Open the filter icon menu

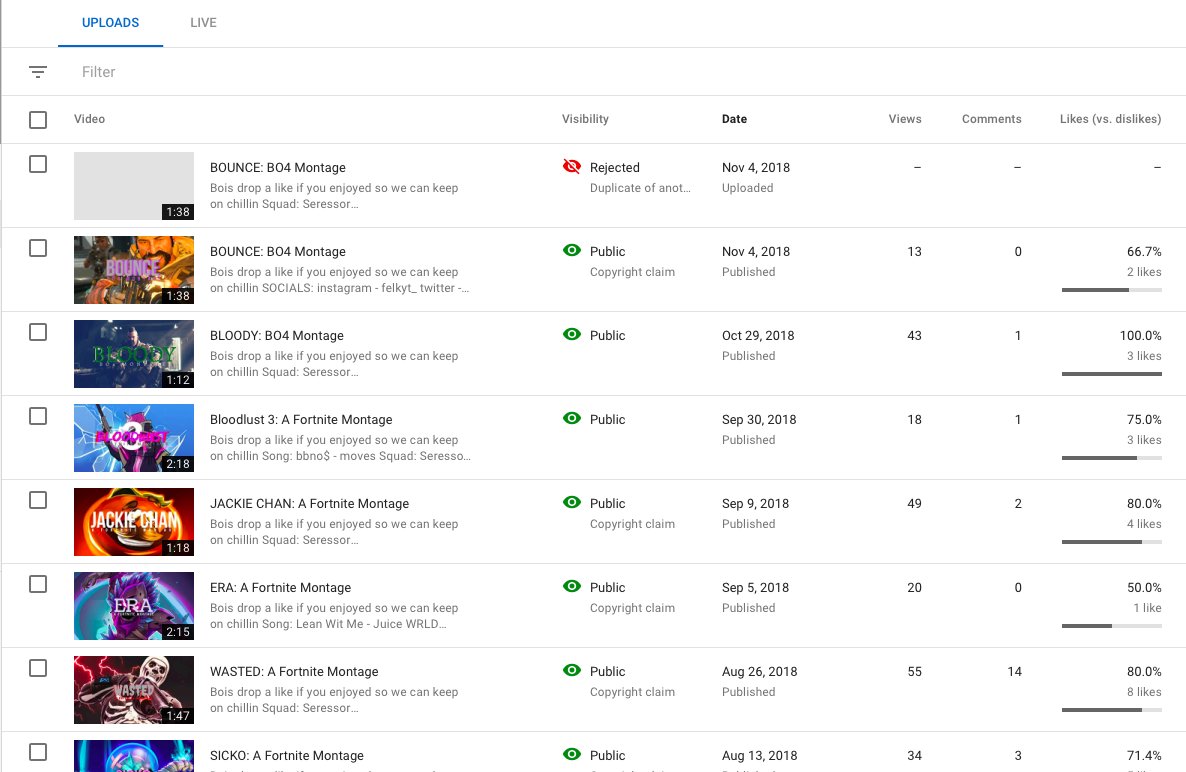[38, 72]
